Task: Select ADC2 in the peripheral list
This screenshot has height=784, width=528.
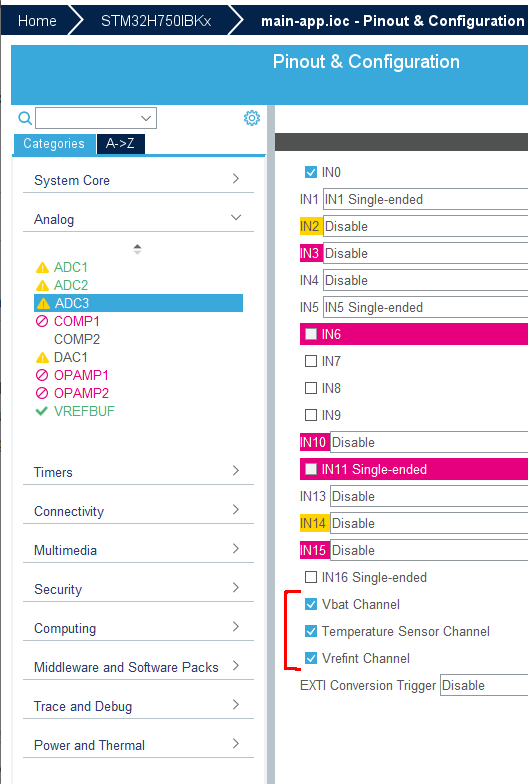Action: pyautogui.click(x=70, y=285)
